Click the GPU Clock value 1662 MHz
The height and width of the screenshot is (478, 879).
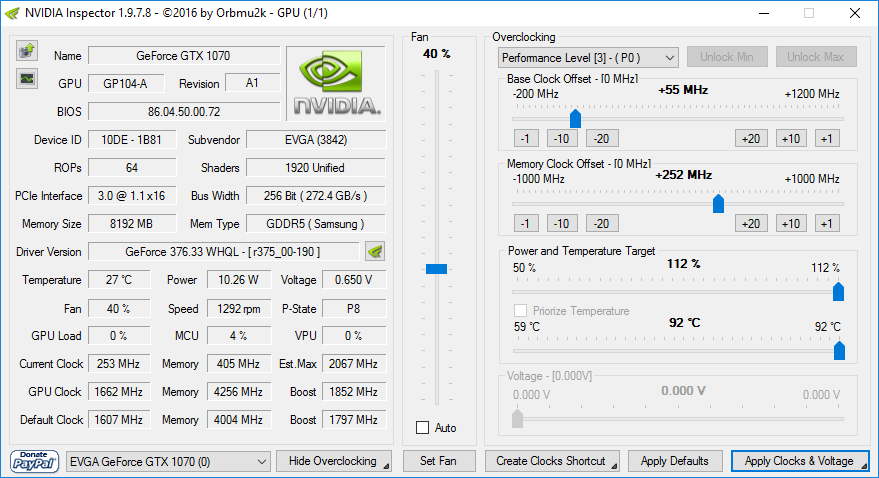119,392
